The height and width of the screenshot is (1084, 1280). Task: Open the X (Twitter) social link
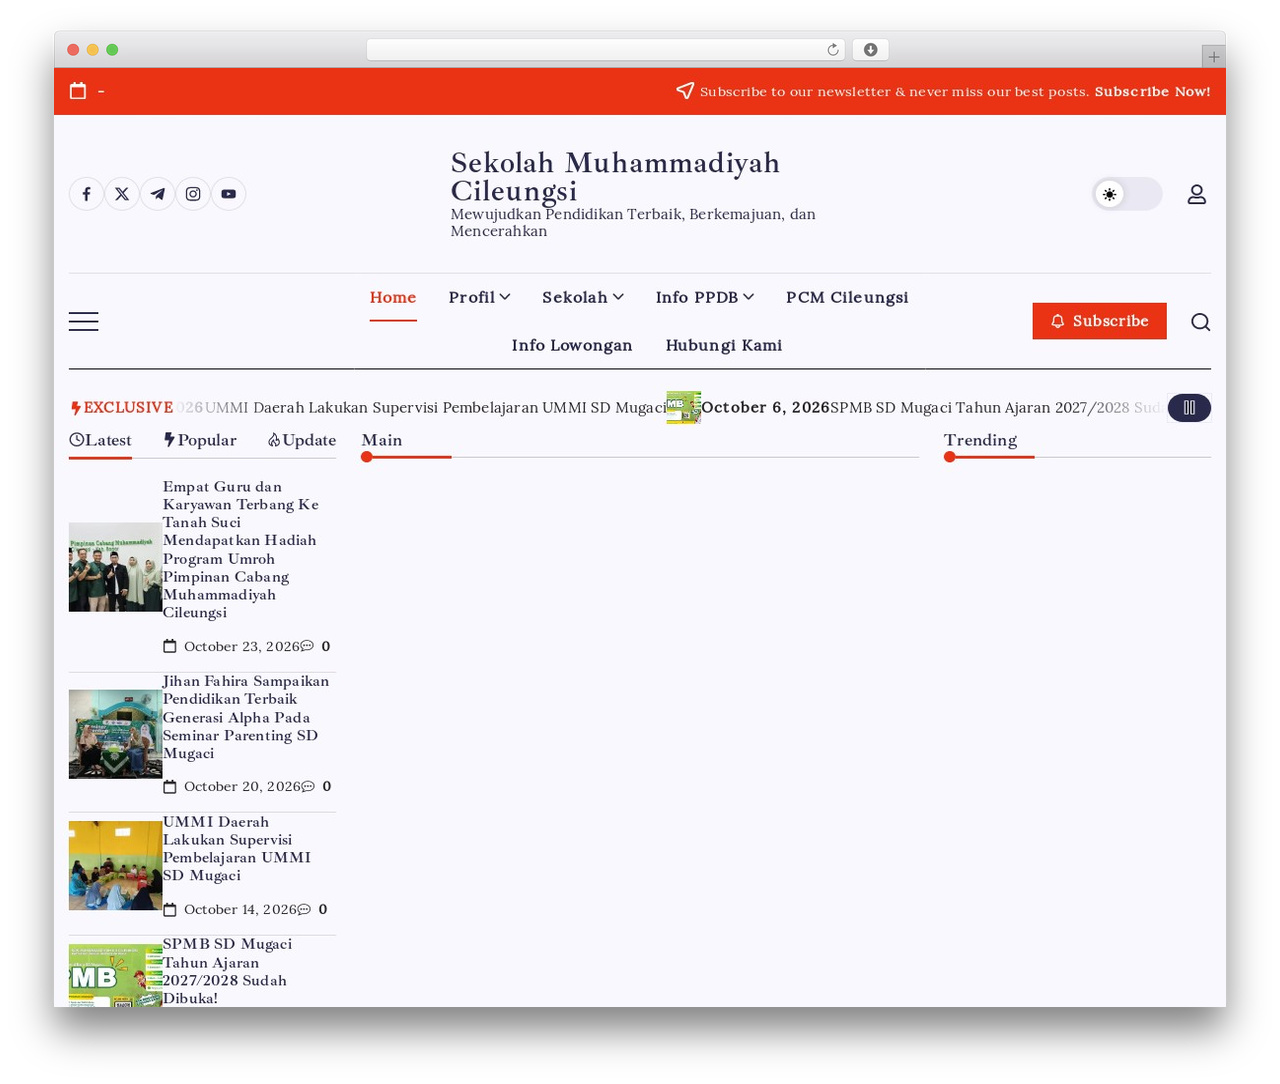click(x=122, y=194)
